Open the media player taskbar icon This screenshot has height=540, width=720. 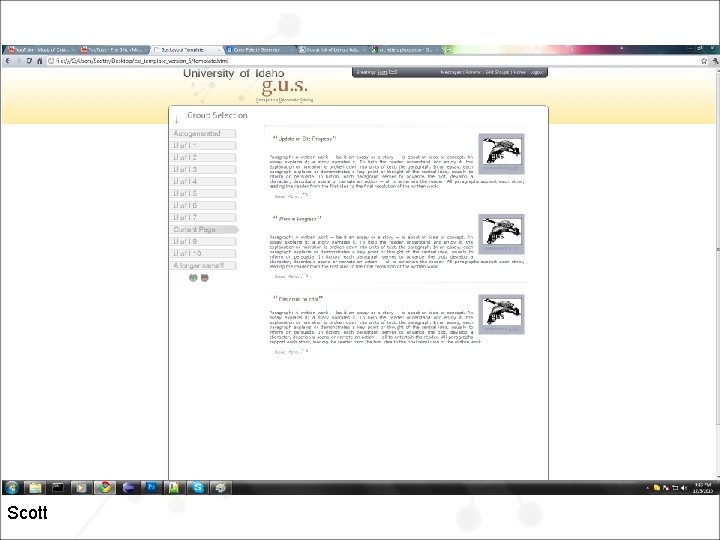point(81,487)
